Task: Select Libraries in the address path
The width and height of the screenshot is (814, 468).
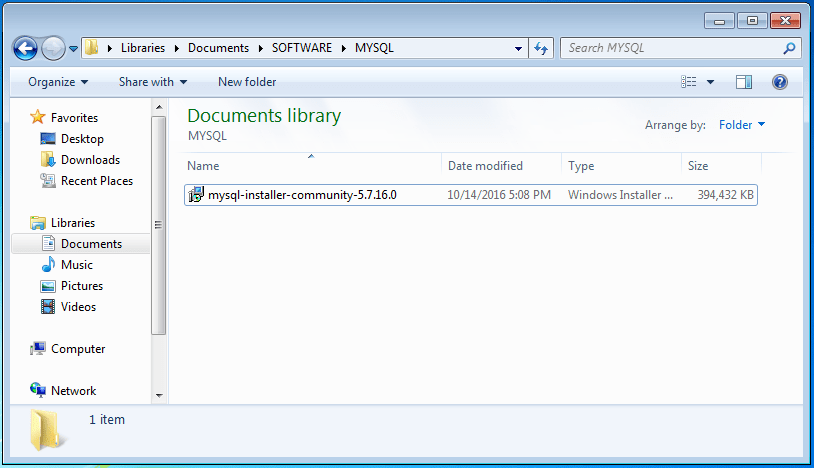Action: point(143,48)
